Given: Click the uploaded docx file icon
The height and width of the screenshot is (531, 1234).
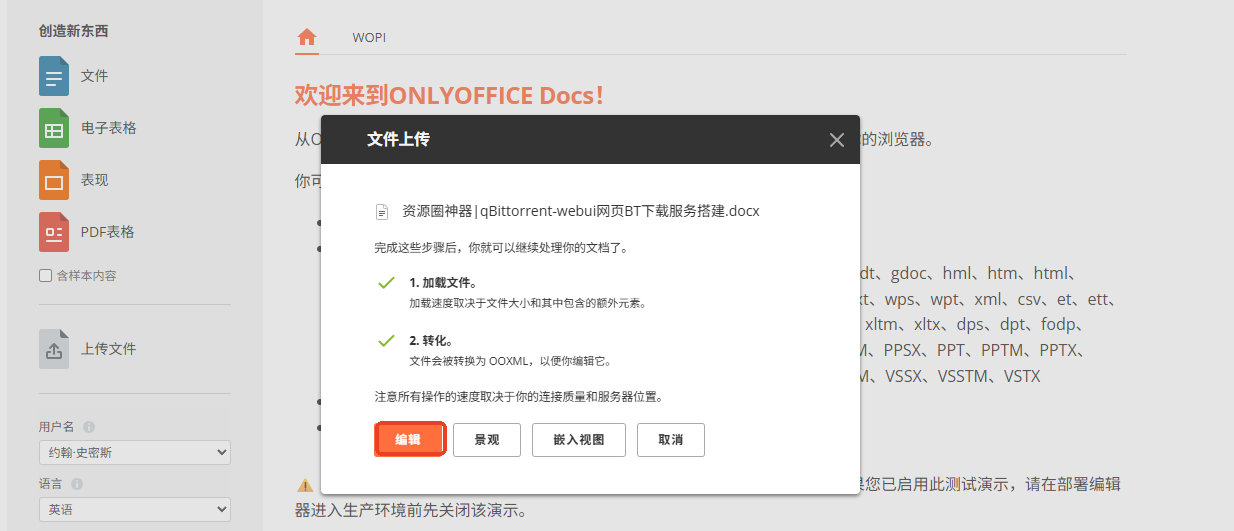Looking at the screenshot, I should [381, 212].
